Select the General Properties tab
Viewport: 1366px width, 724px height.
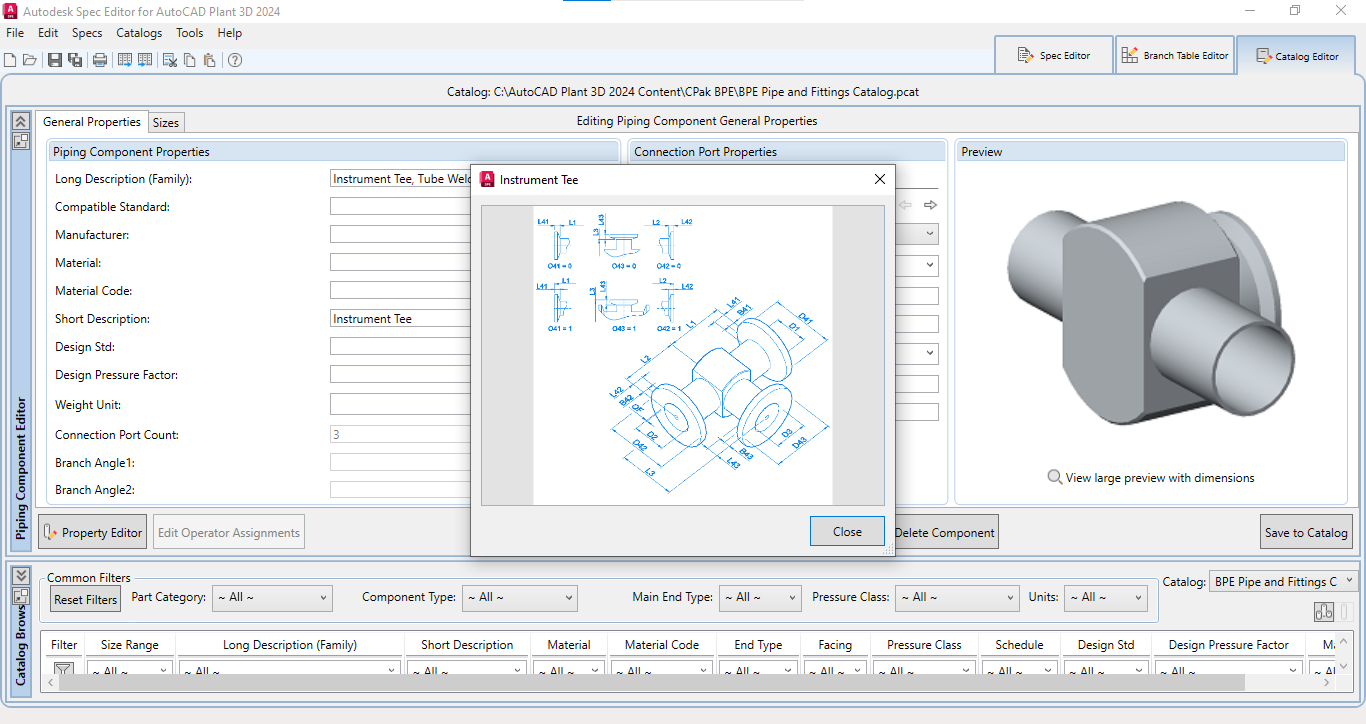point(92,121)
